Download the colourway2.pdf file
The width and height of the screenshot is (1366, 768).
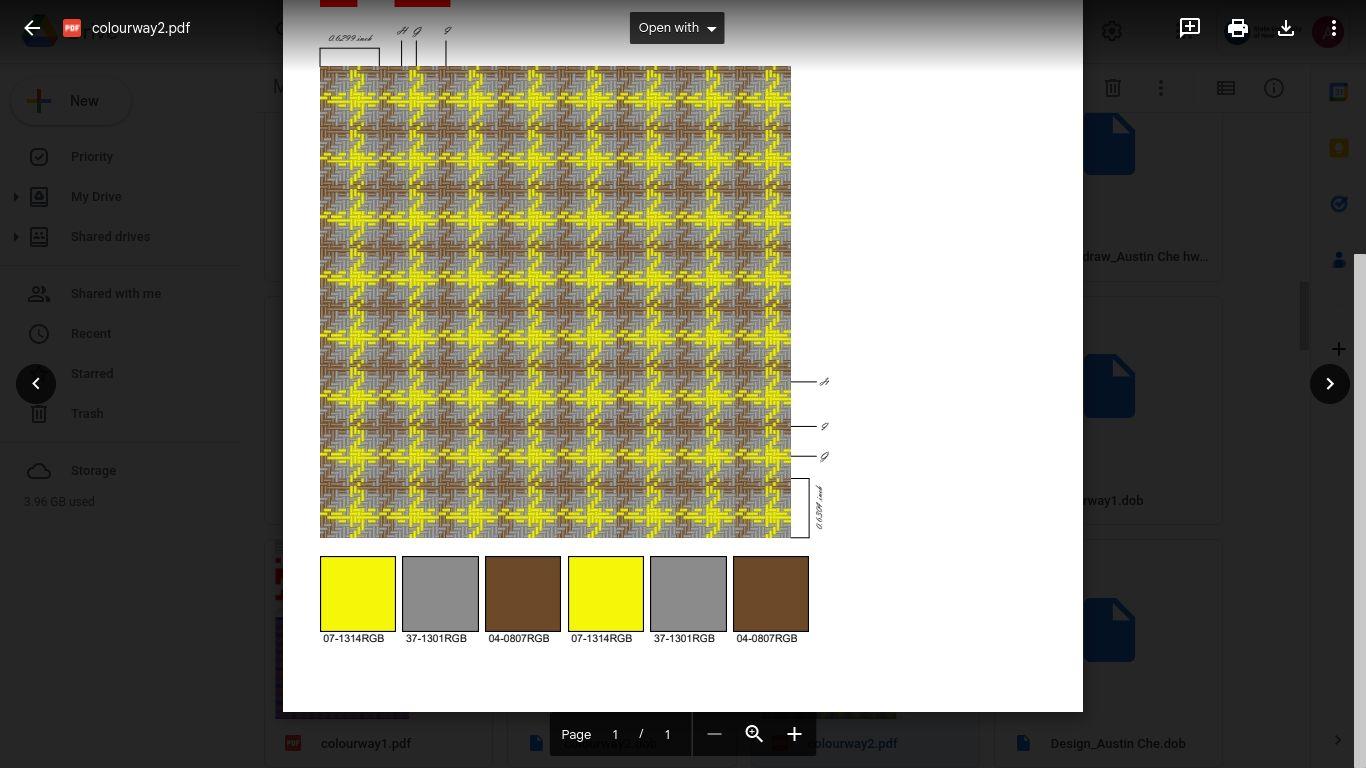click(1286, 28)
